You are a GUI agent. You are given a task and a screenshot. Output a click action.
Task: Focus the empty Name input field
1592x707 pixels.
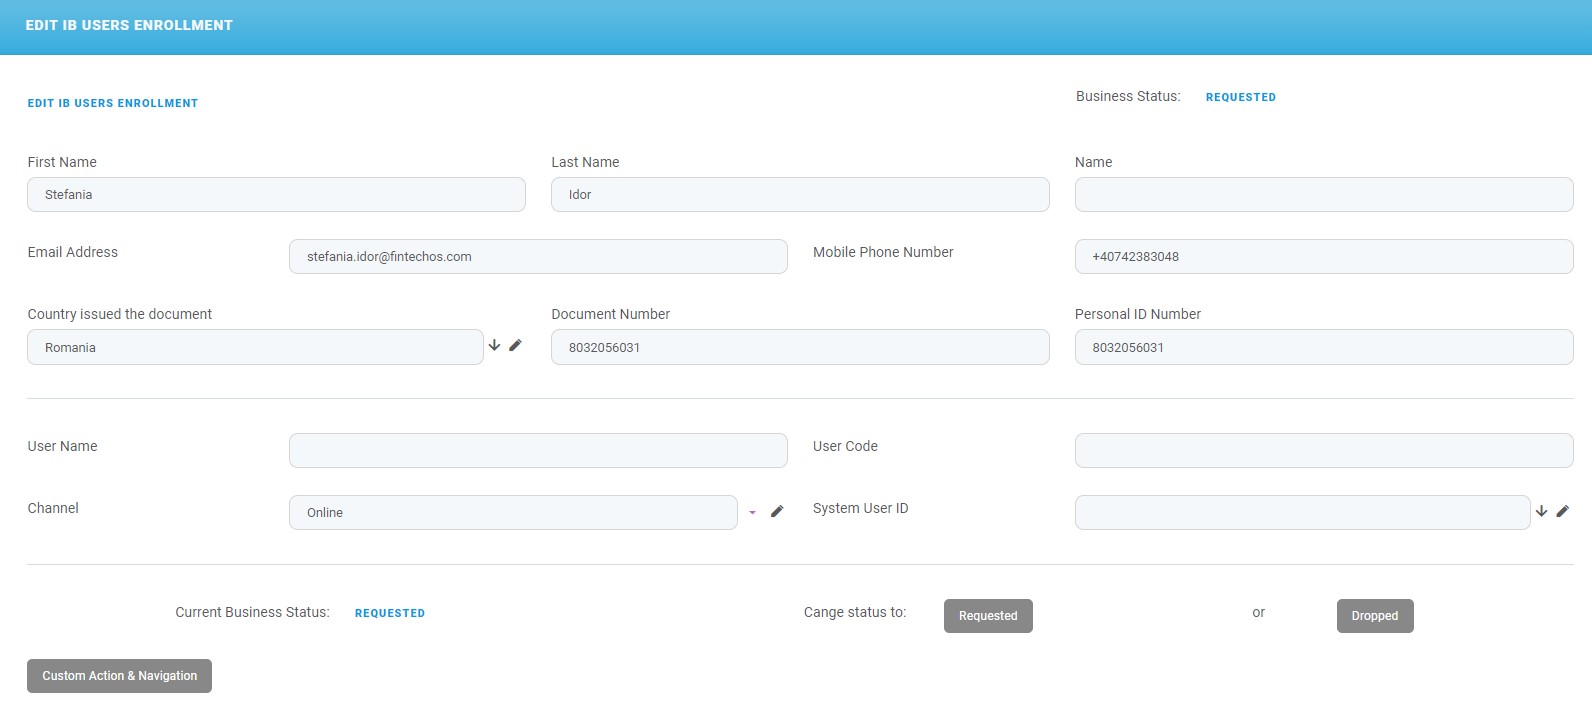tap(1323, 195)
